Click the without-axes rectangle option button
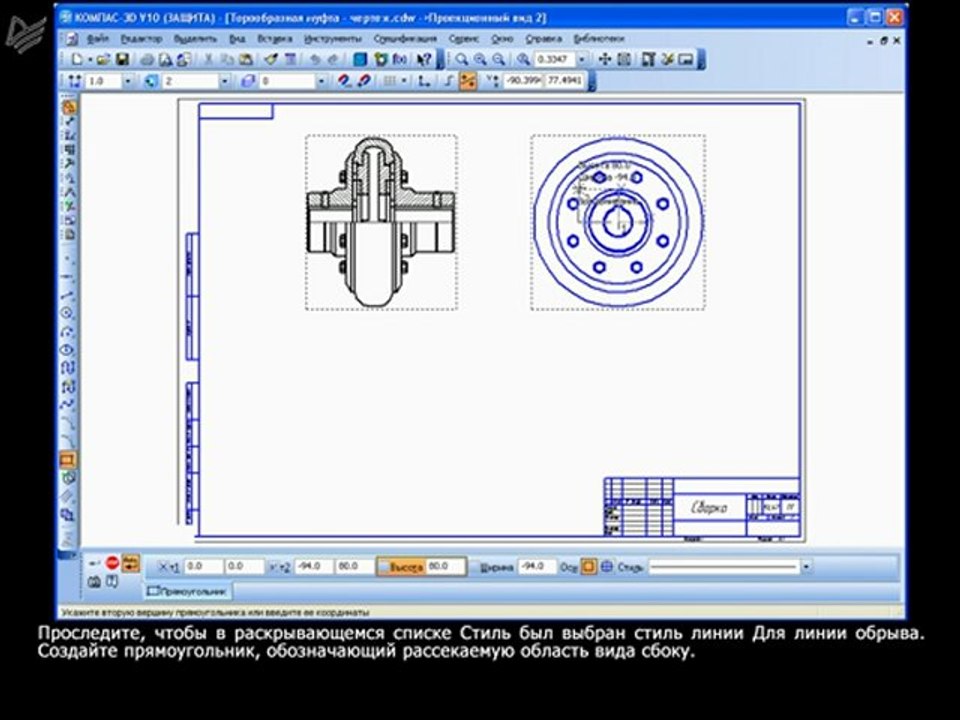960x720 pixels. click(588, 567)
